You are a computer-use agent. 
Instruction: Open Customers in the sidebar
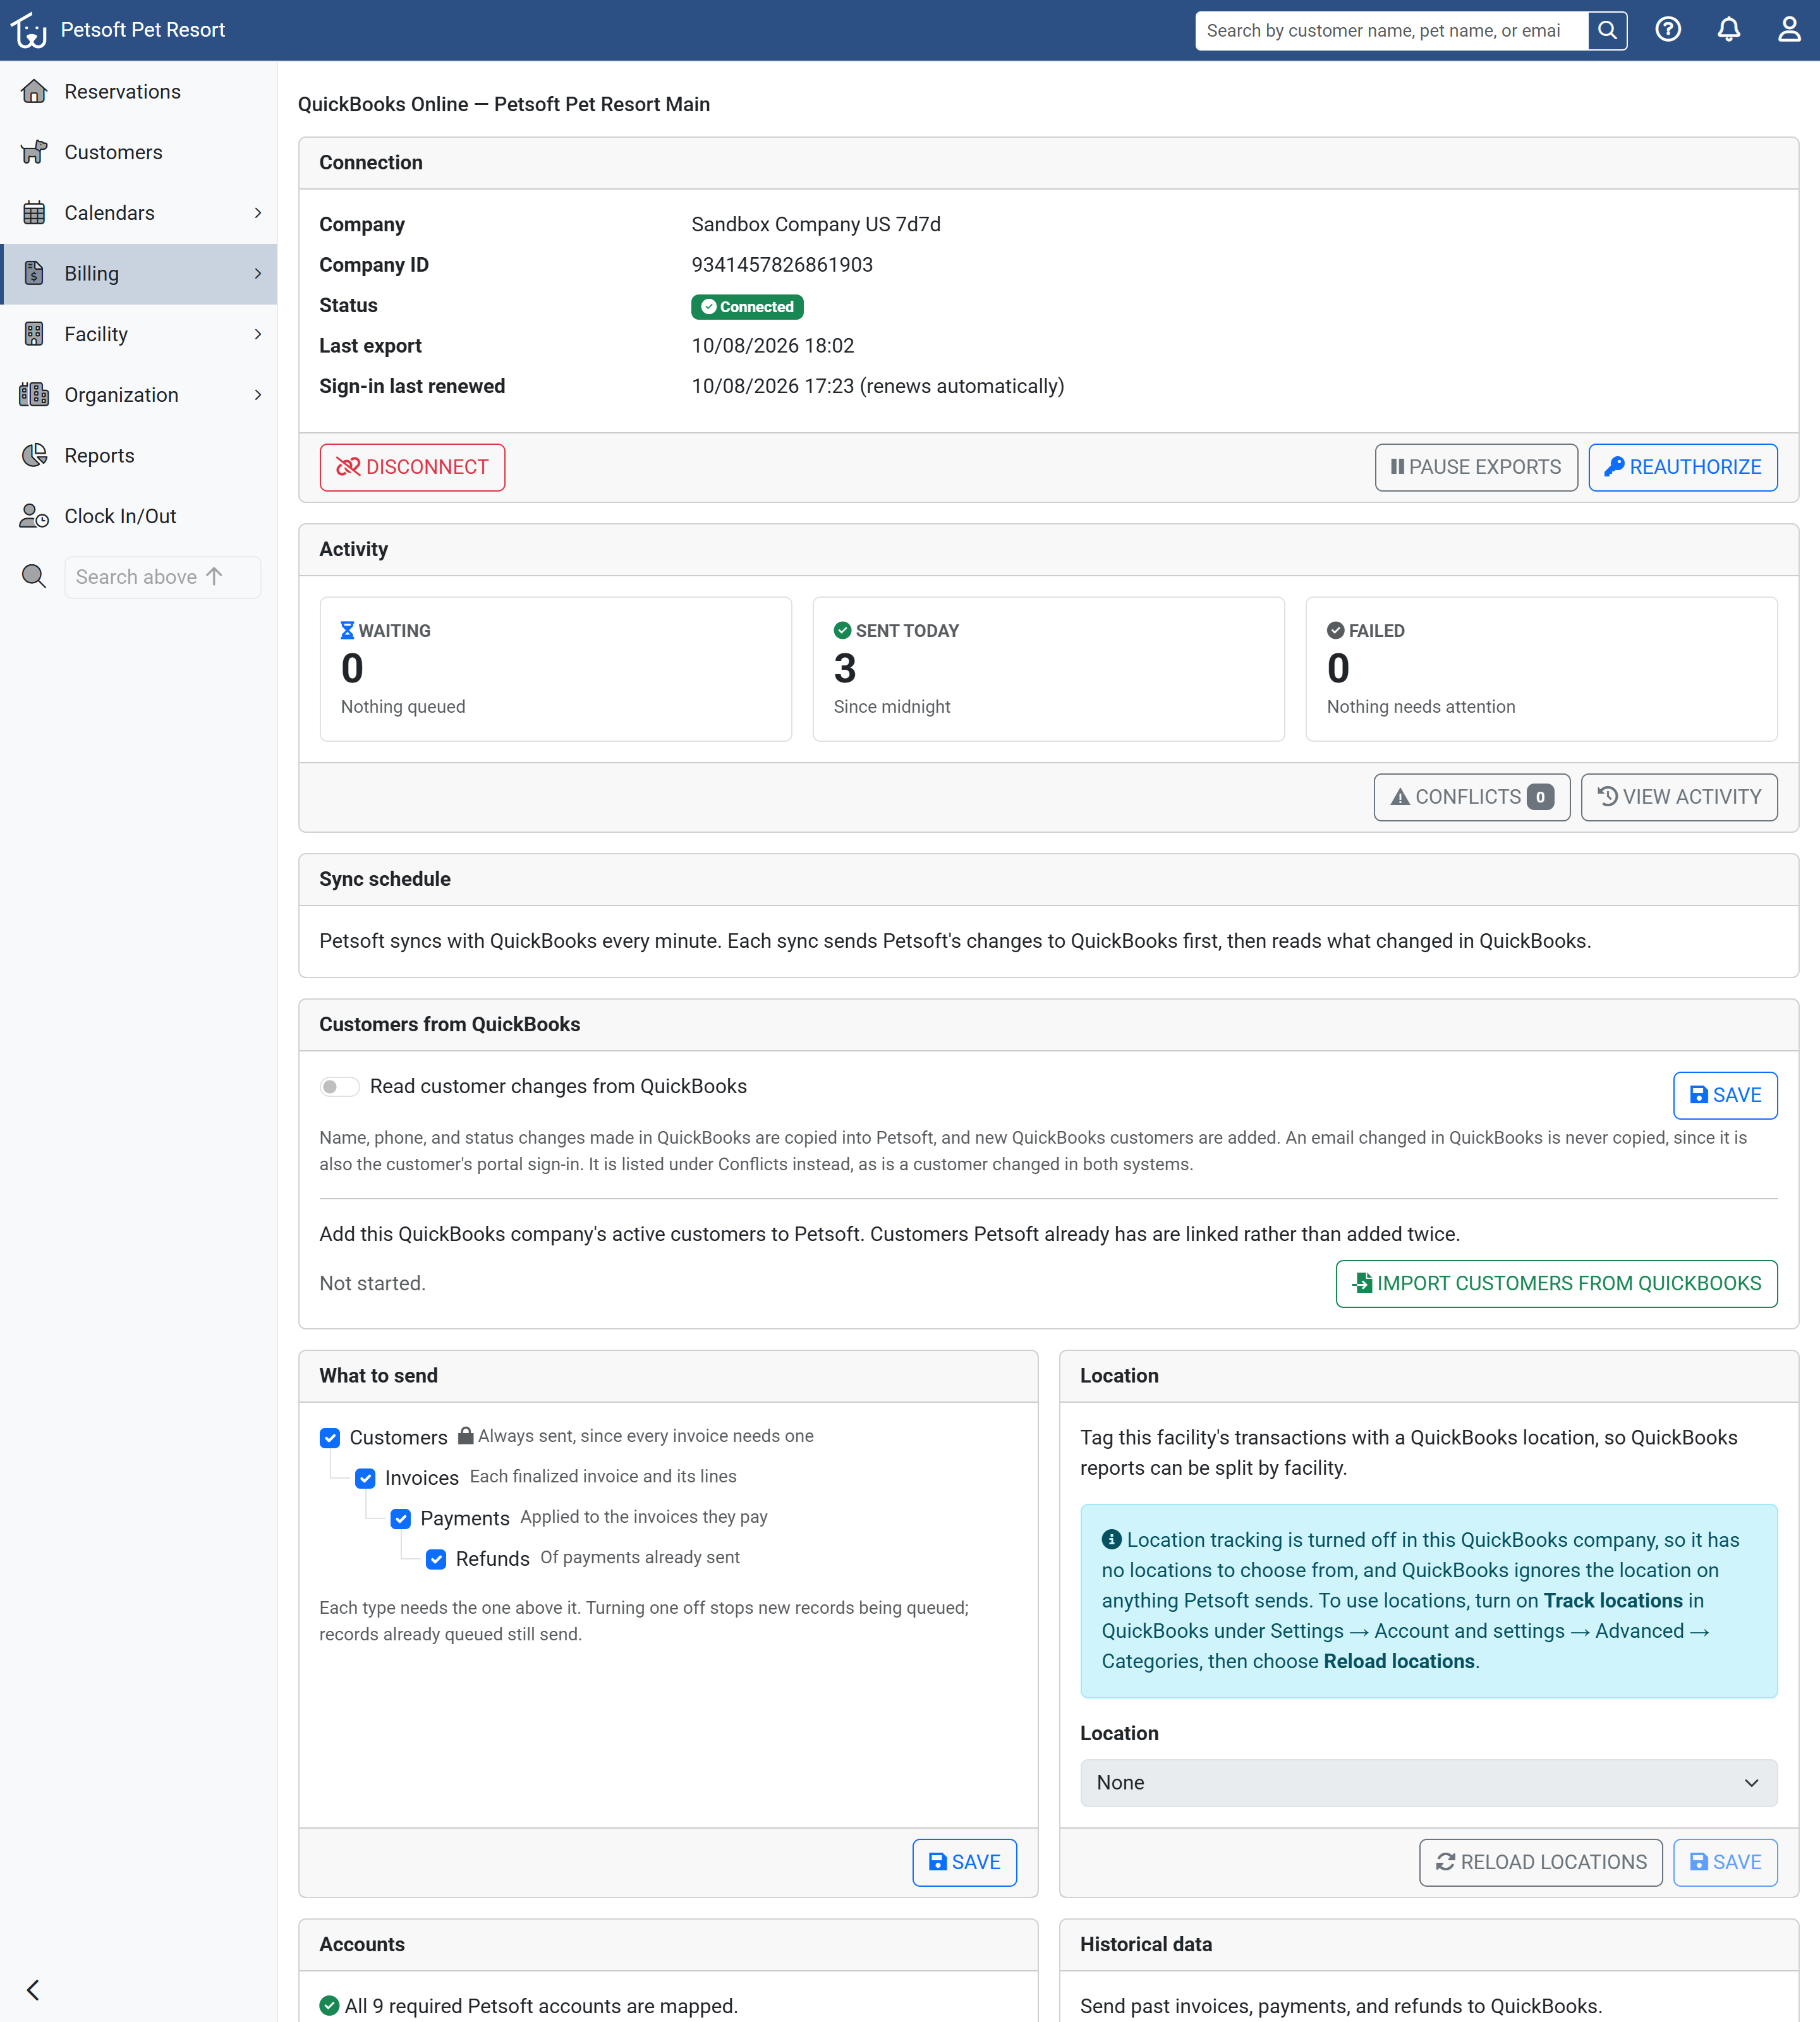(139, 152)
